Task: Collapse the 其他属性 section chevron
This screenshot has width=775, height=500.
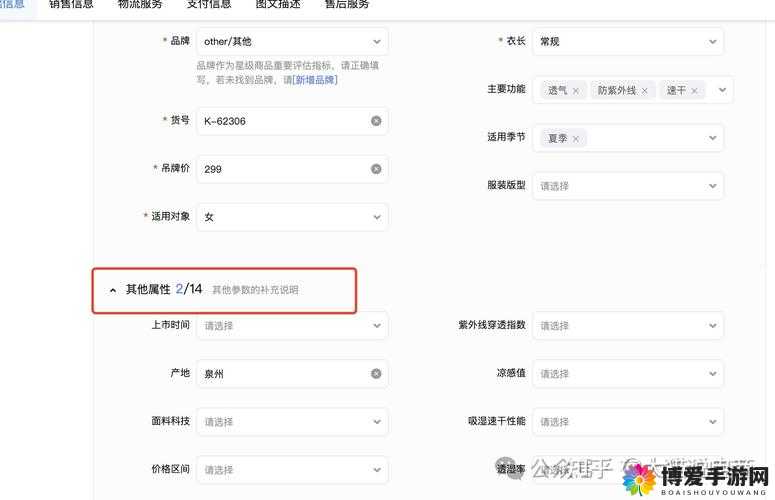Action: 113,290
